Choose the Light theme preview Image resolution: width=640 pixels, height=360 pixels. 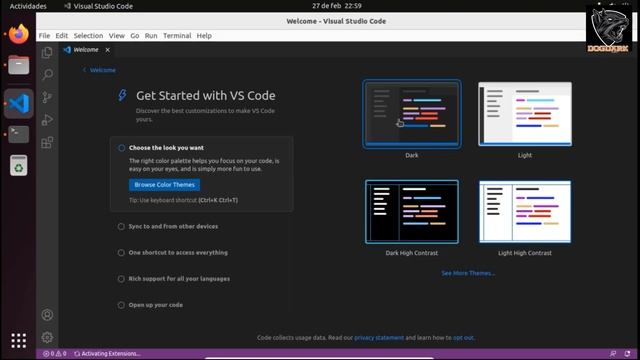[x=525, y=114]
